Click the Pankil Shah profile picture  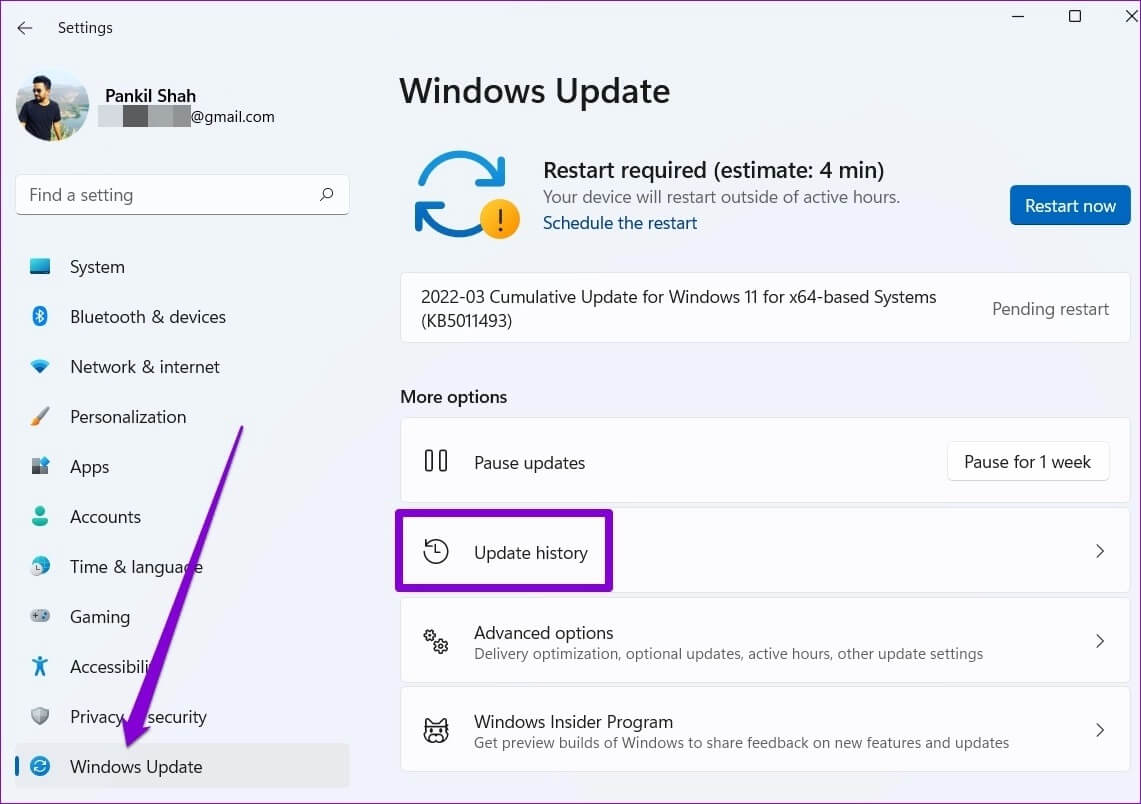coord(52,106)
